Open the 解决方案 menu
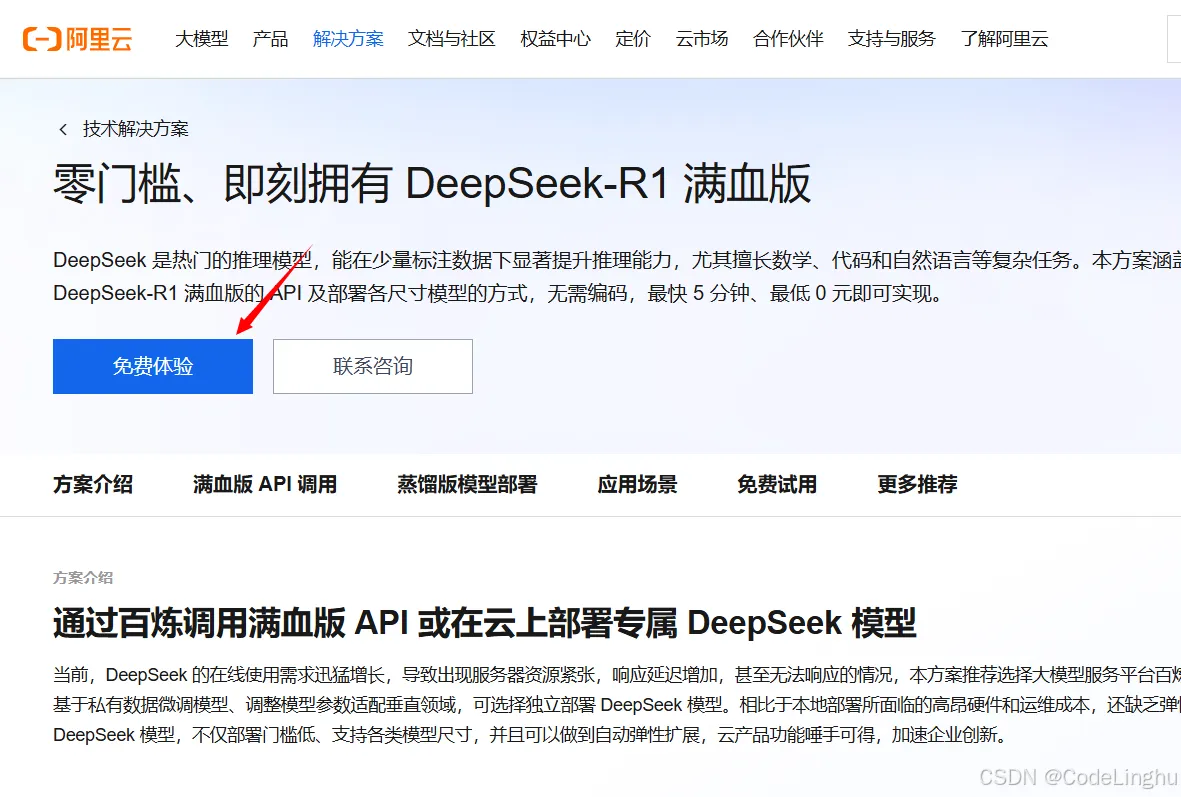Viewport: 1181px width, 797px height. tap(348, 38)
